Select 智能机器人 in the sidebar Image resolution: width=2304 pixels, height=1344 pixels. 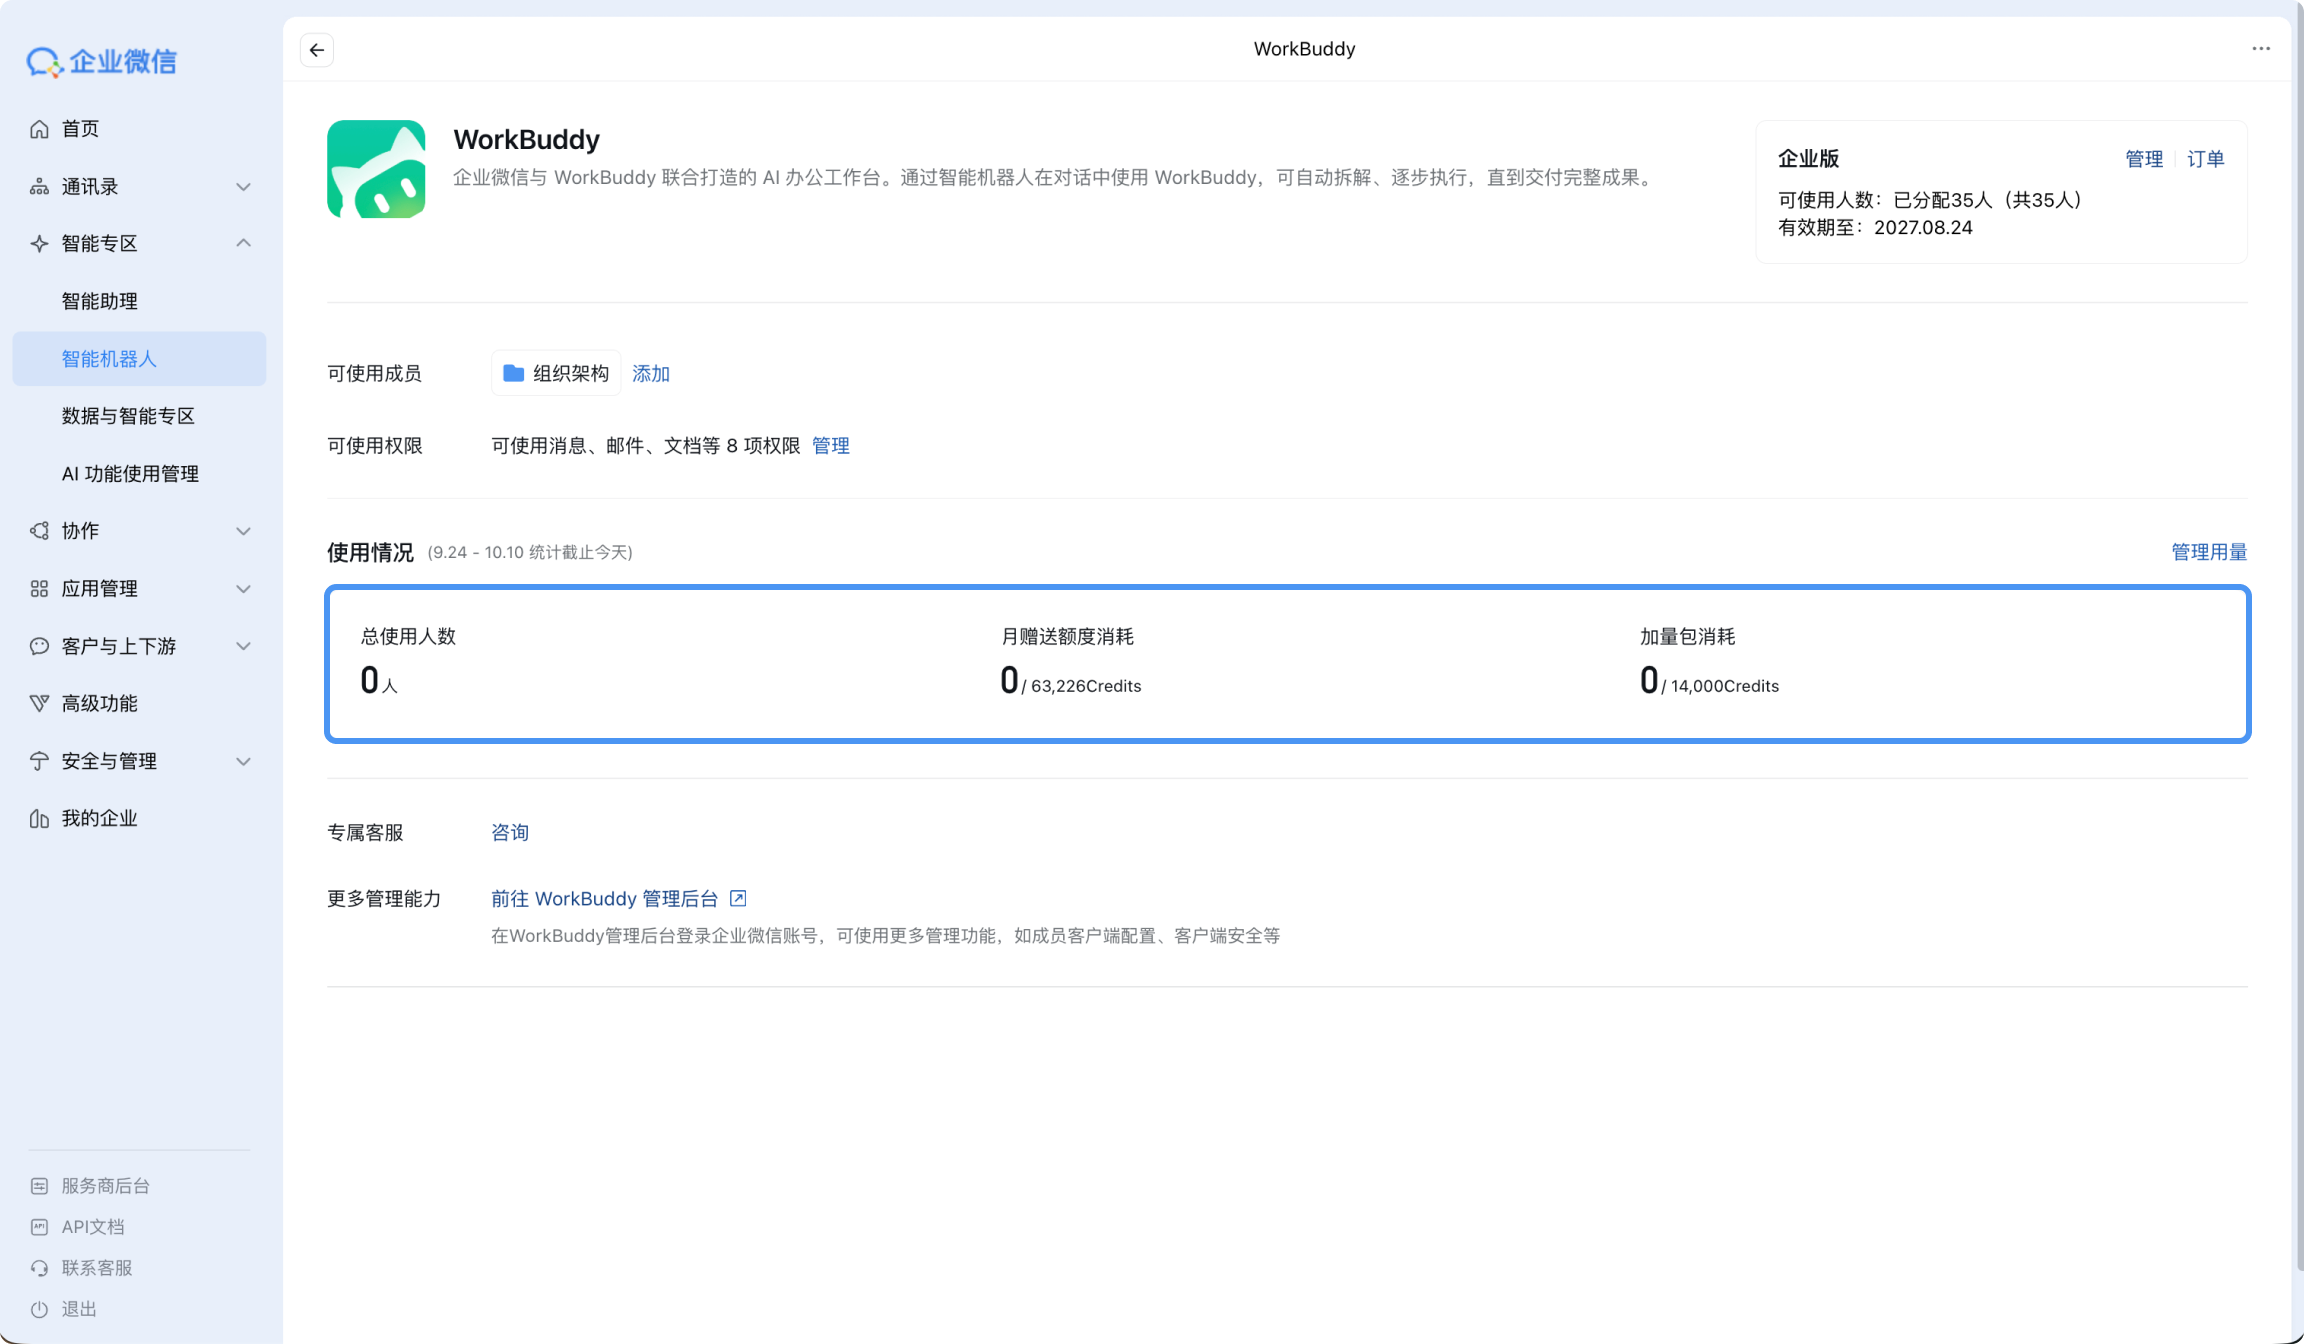pyautogui.click(x=139, y=359)
